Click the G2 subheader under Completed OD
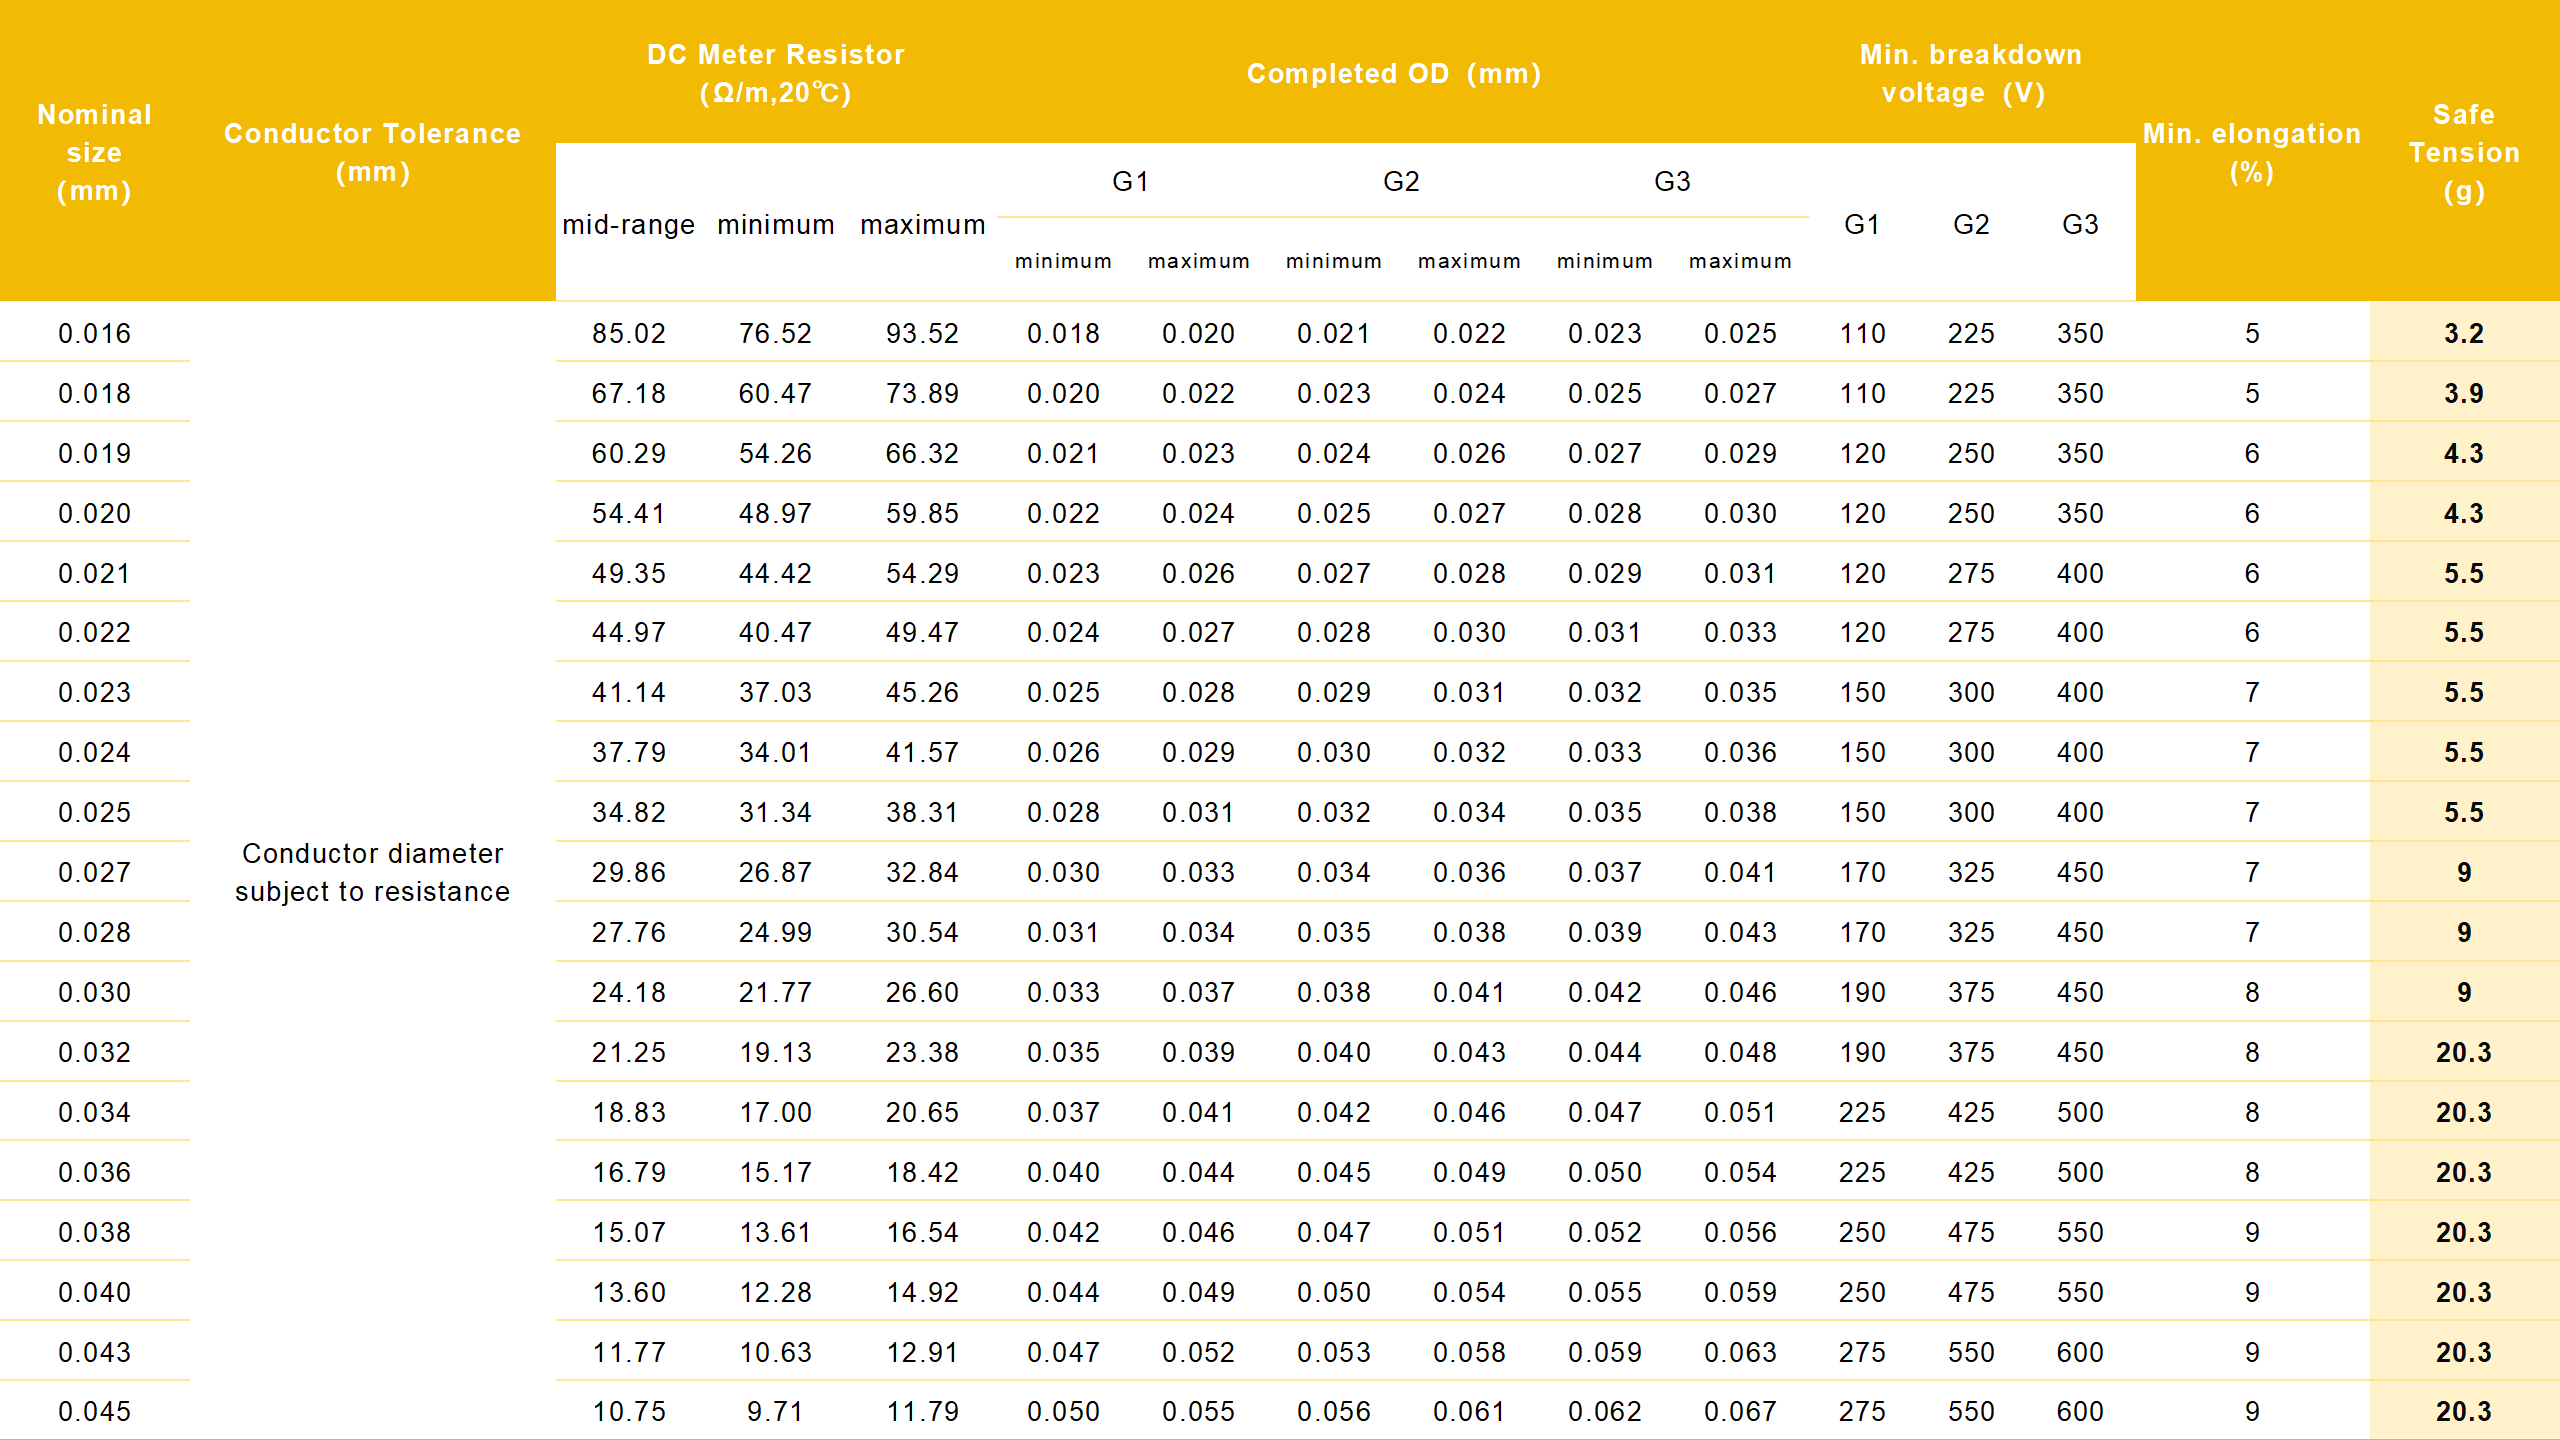Viewport: 2560px width, 1440px height. click(1401, 181)
